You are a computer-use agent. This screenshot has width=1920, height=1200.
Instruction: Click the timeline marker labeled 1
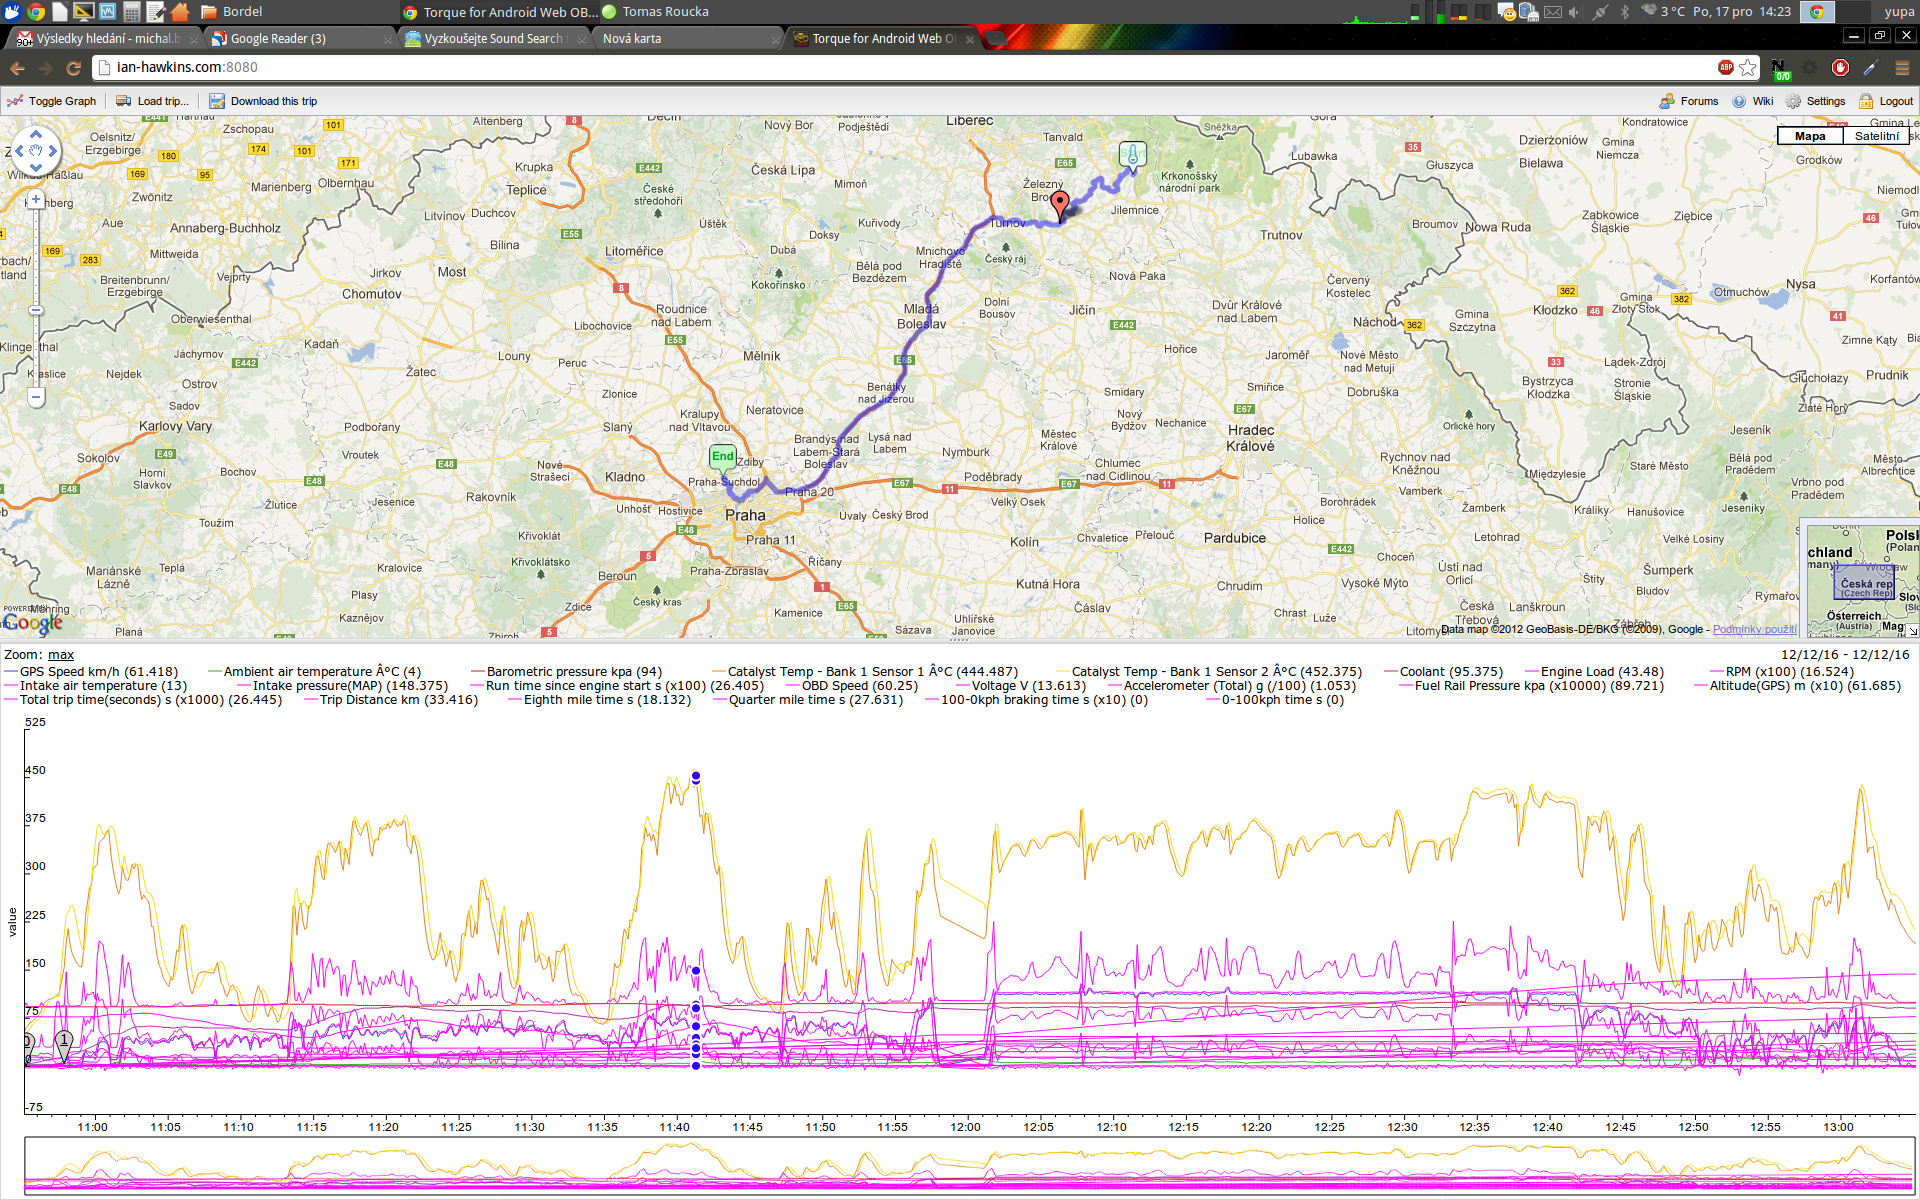click(64, 1044)
